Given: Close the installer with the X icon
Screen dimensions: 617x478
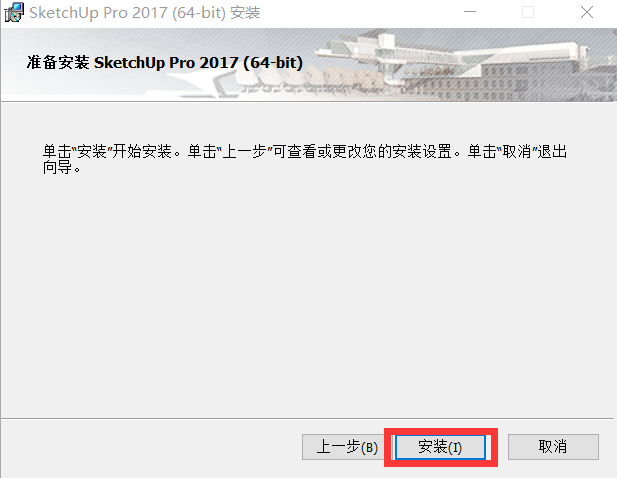Looking at the screenshot, I should point(587,12).
